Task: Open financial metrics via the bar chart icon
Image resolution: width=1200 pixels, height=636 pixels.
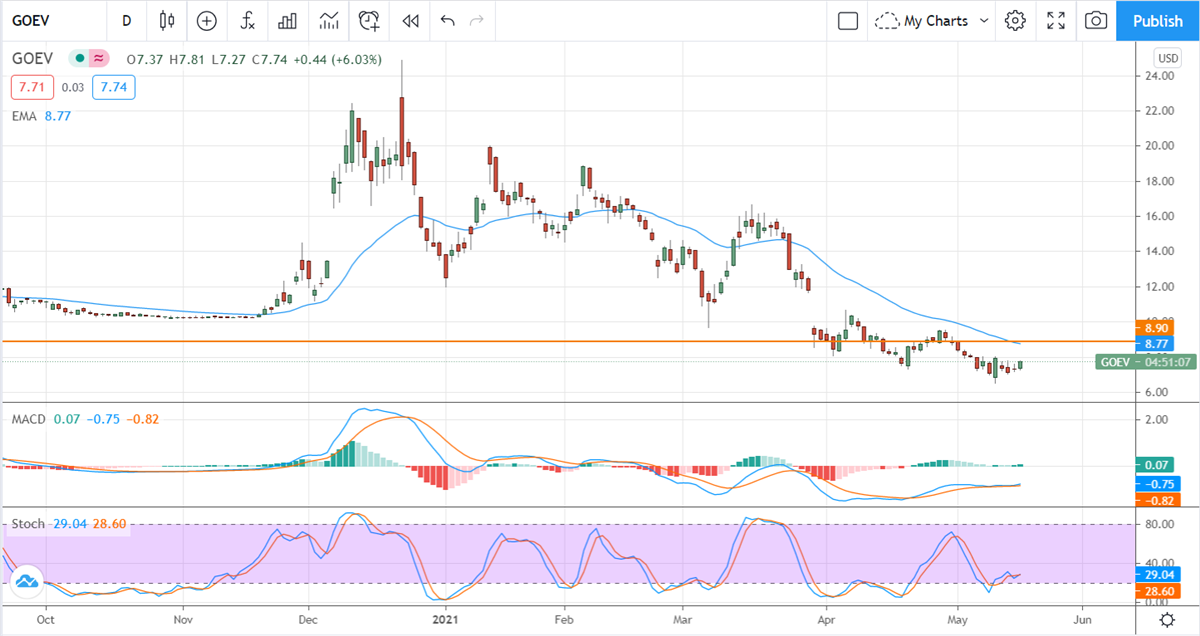Action: [x=288, y=20]
